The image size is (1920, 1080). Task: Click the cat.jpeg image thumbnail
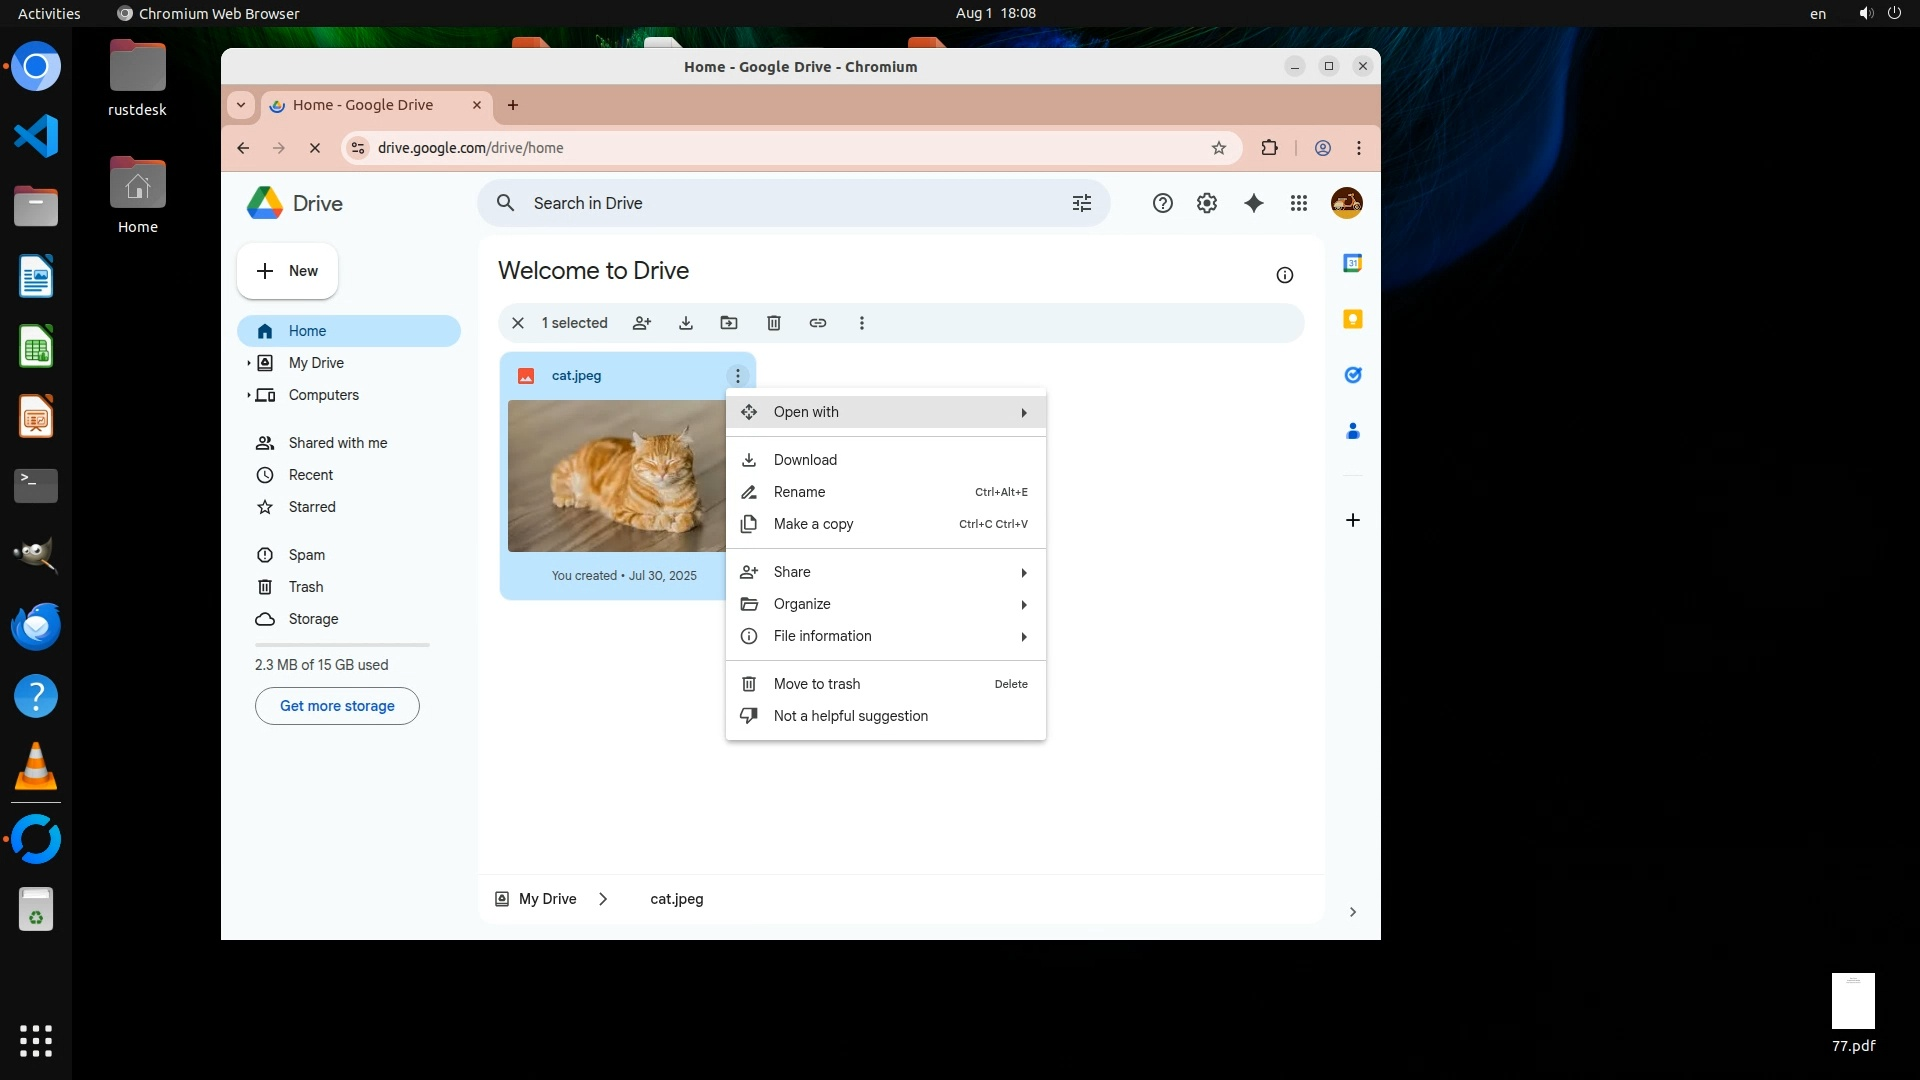[x=616, y=476]
